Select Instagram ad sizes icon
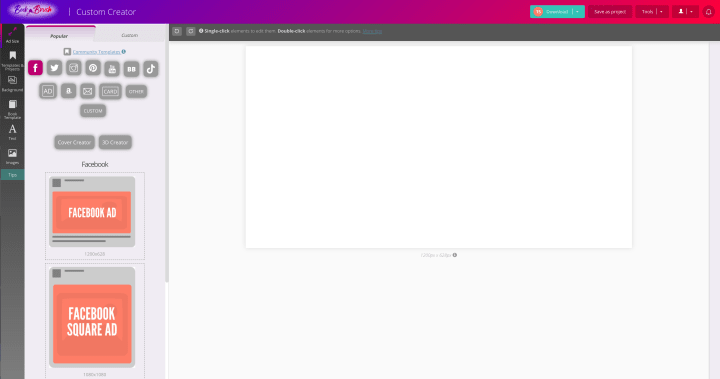Viewport: 720px width, 379px height. (x=73, y=68)
